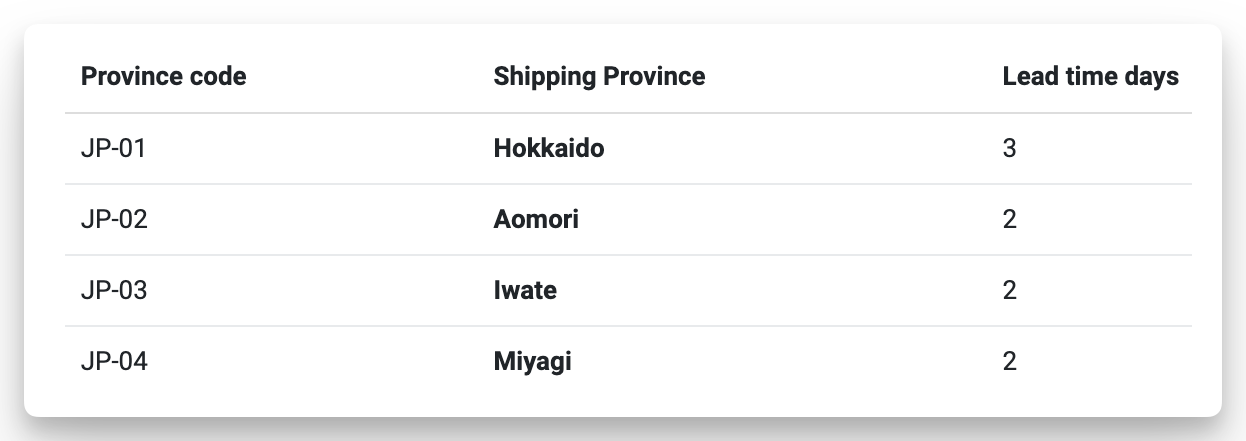
Task: Click the Province code column header
Action: click(163, 77)
